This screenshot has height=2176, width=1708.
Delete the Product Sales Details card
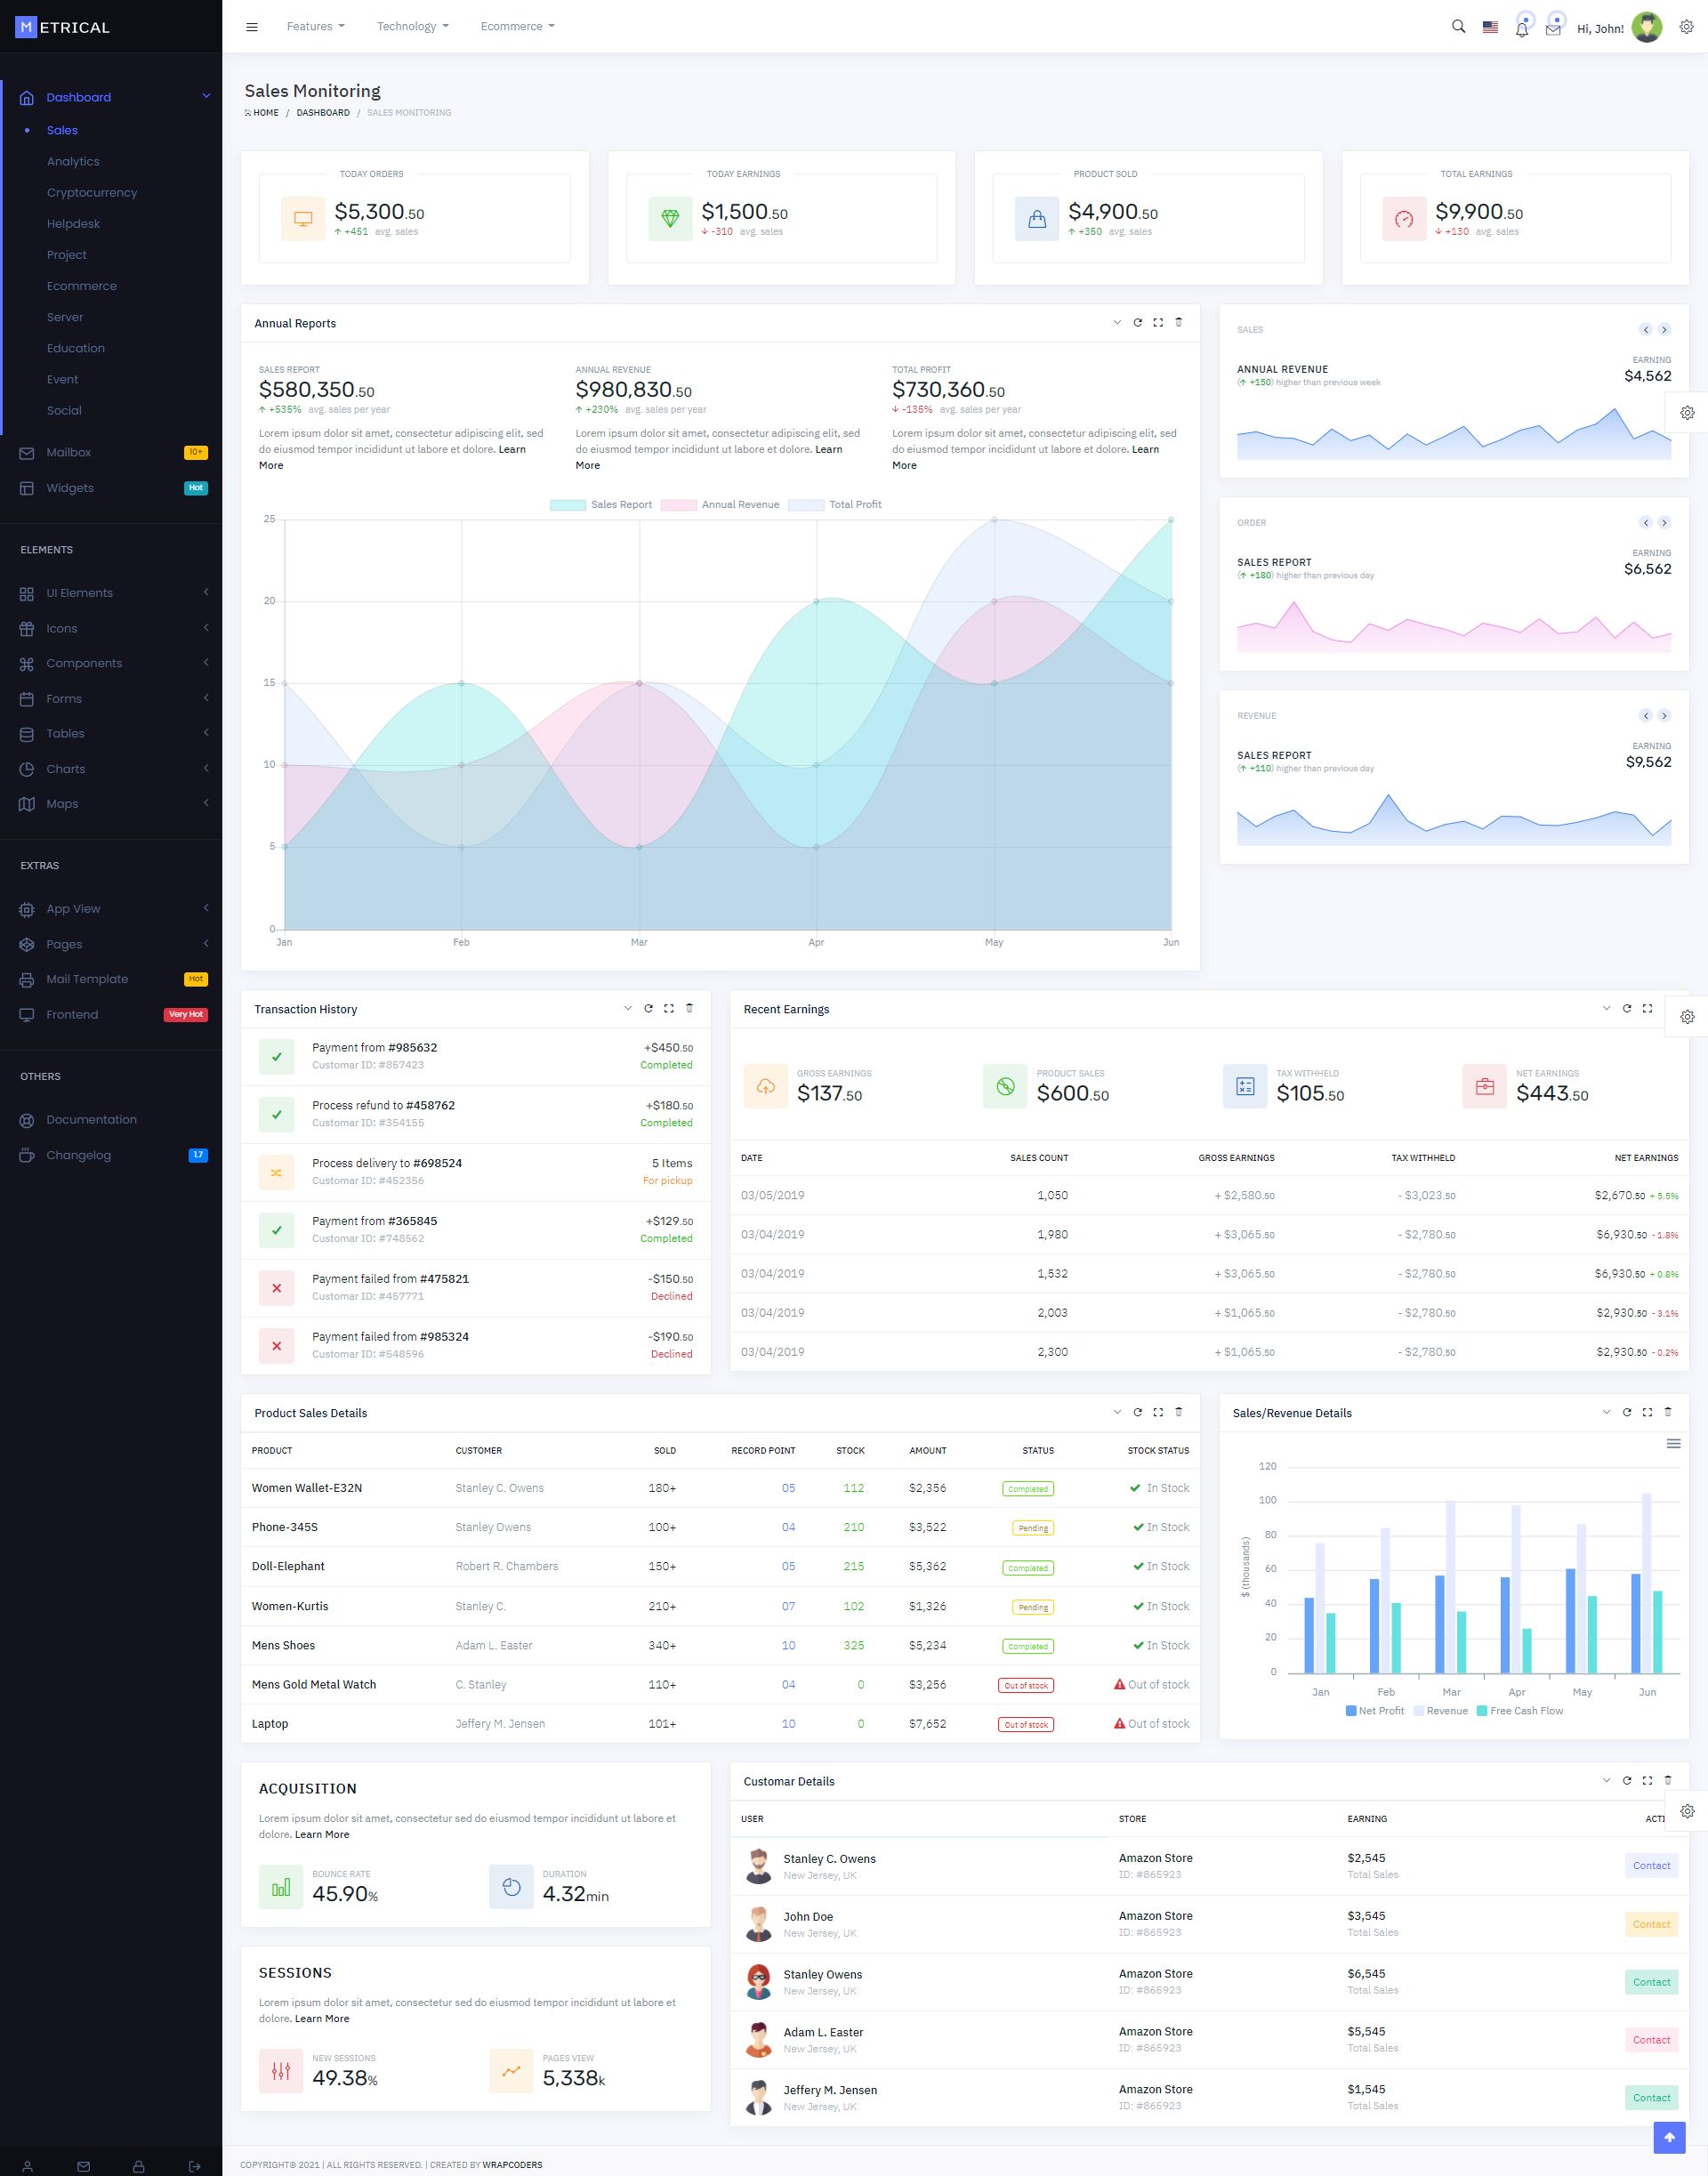point(1178,1412)
